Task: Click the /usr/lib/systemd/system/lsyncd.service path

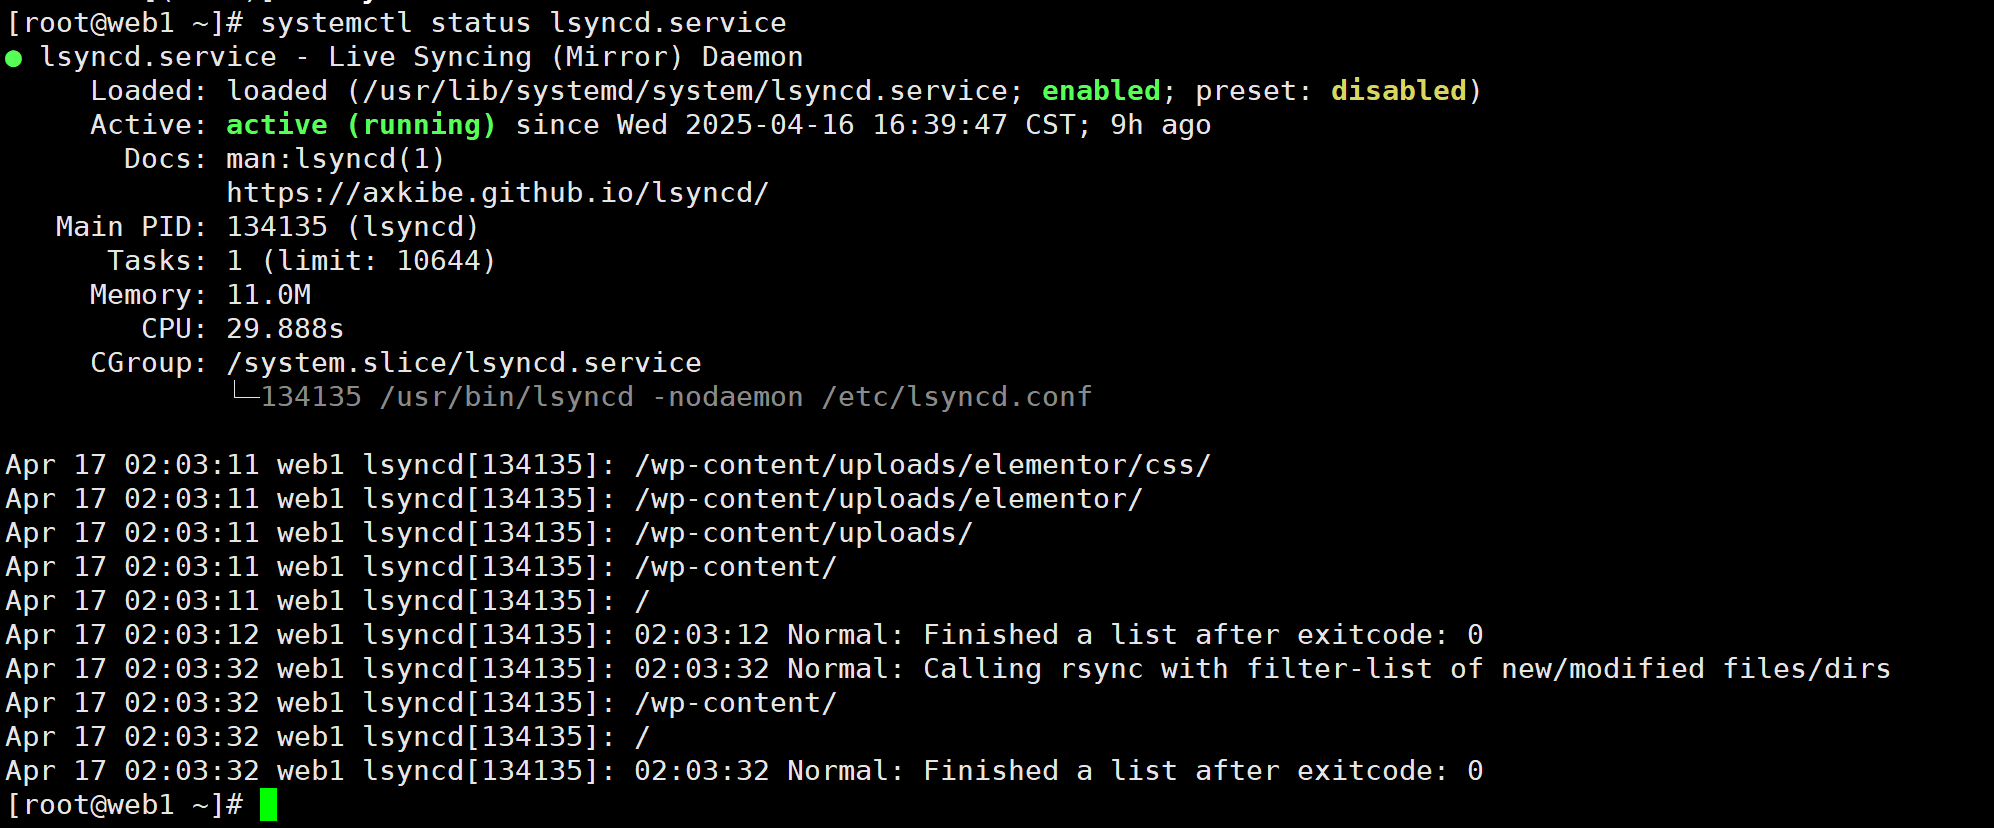Action: [685, 90]
